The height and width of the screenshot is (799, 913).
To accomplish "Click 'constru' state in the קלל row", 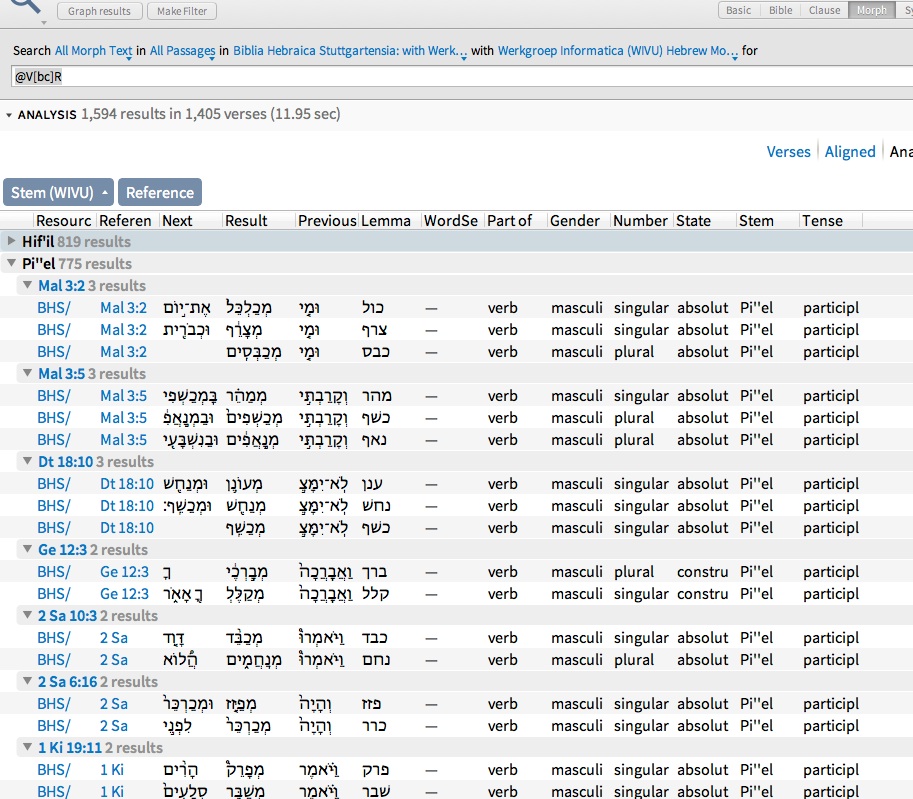I will pyautogui.click(x=703, y=593).
